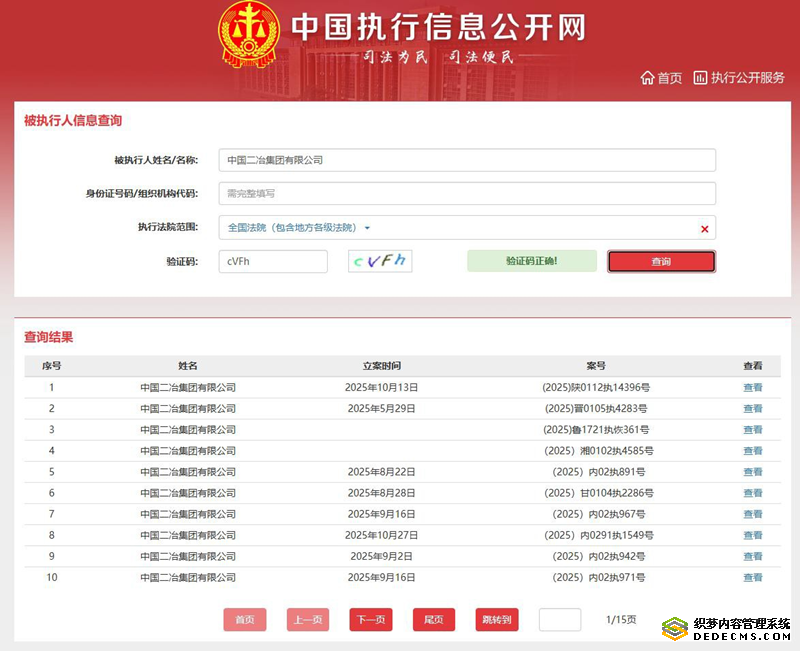Image resolution: width=800 pixels, height=651 pixels.
Task: View details for row 1 case 陕0112执14396号
Action: pyautogui.click(x=752, y=388)
